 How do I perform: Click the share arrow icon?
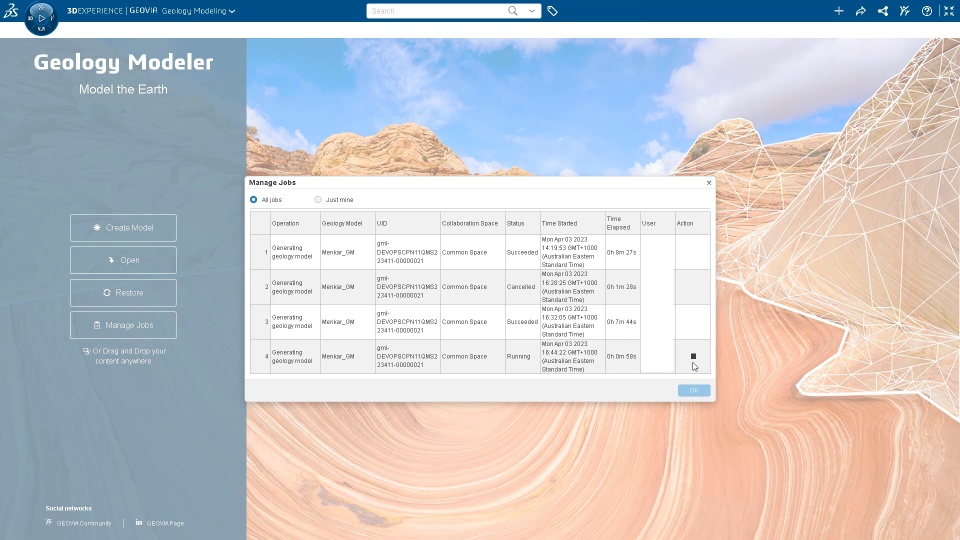861,11
